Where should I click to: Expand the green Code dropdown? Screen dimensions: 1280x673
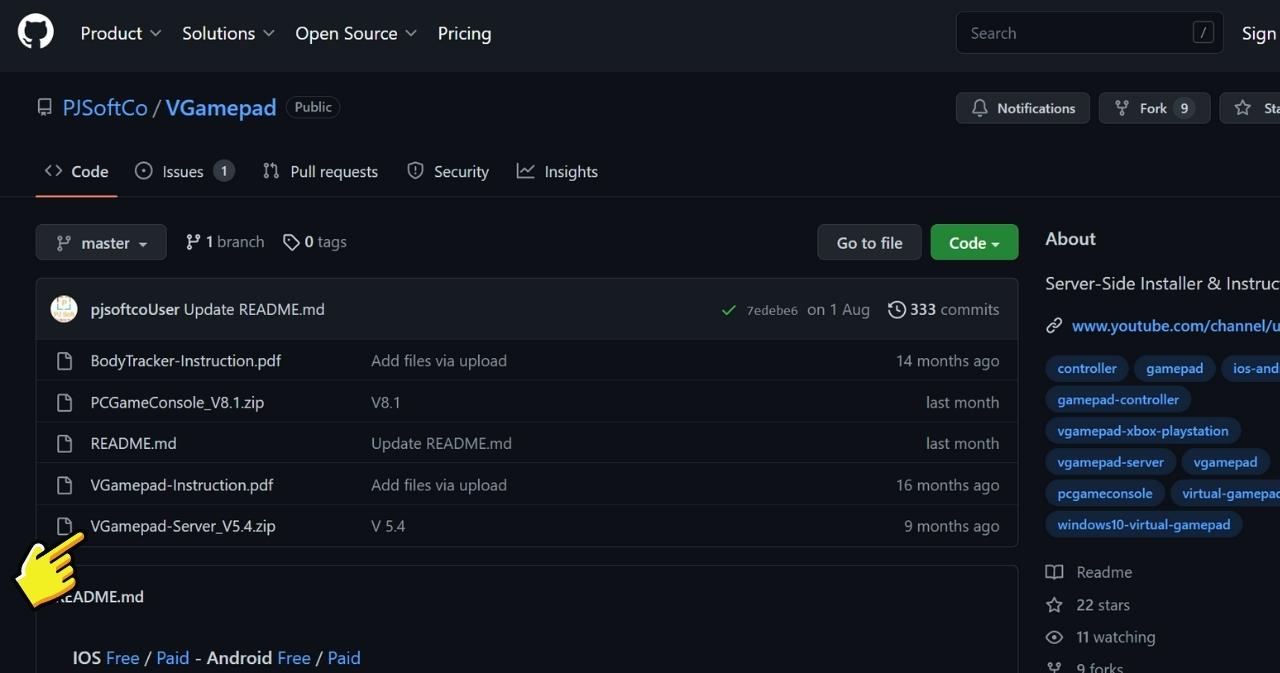tap(973, 242)
